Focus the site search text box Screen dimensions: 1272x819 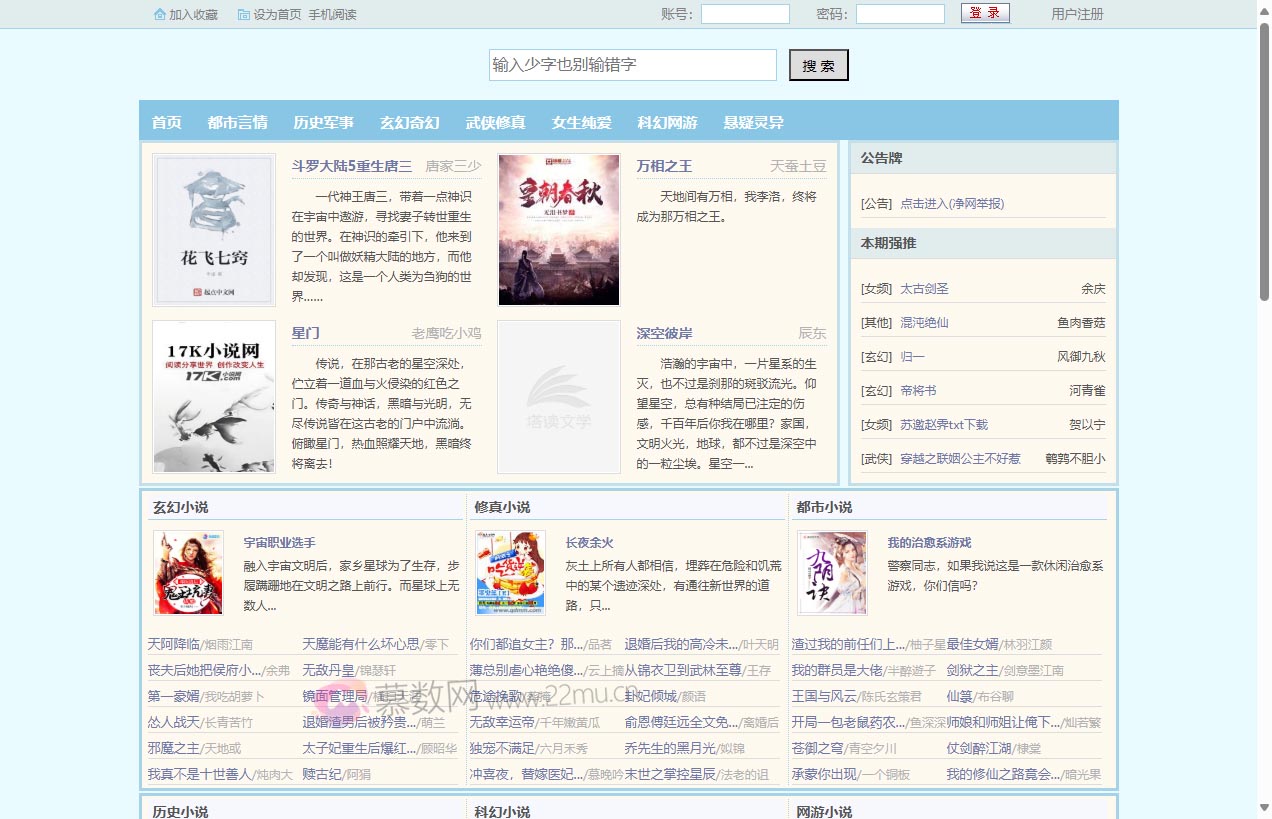pyautogui.click(x=632, y=64)
